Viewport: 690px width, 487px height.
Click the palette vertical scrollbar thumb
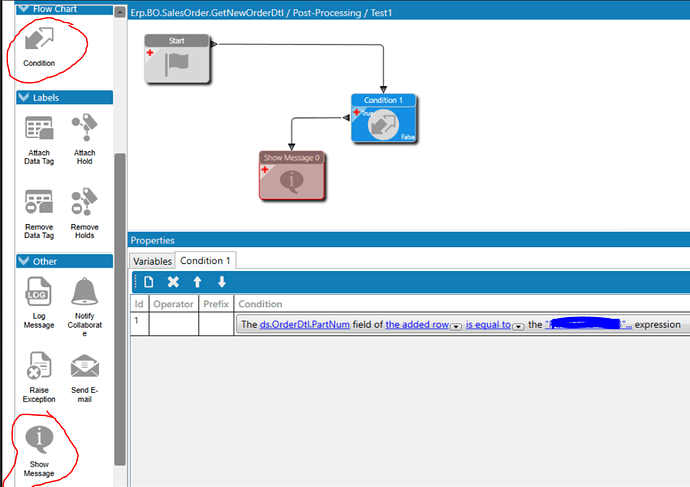point(120,309)
